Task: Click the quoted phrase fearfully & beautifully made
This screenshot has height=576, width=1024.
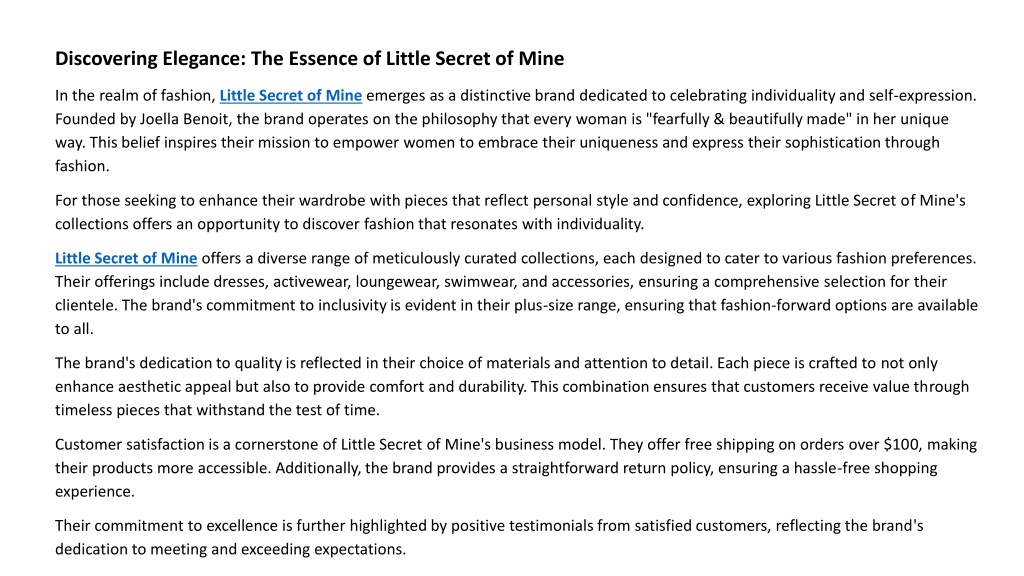Action: point(748,119)
